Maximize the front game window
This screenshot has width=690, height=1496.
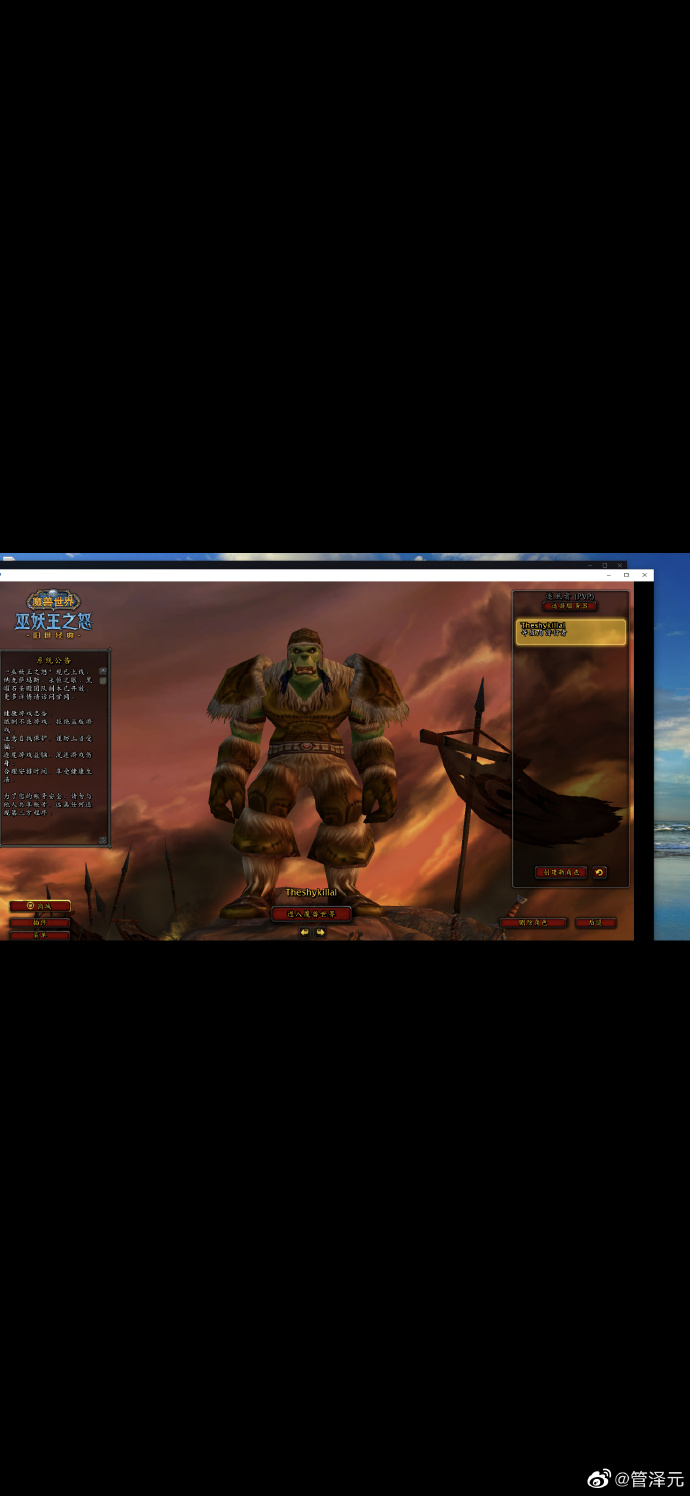626,575
